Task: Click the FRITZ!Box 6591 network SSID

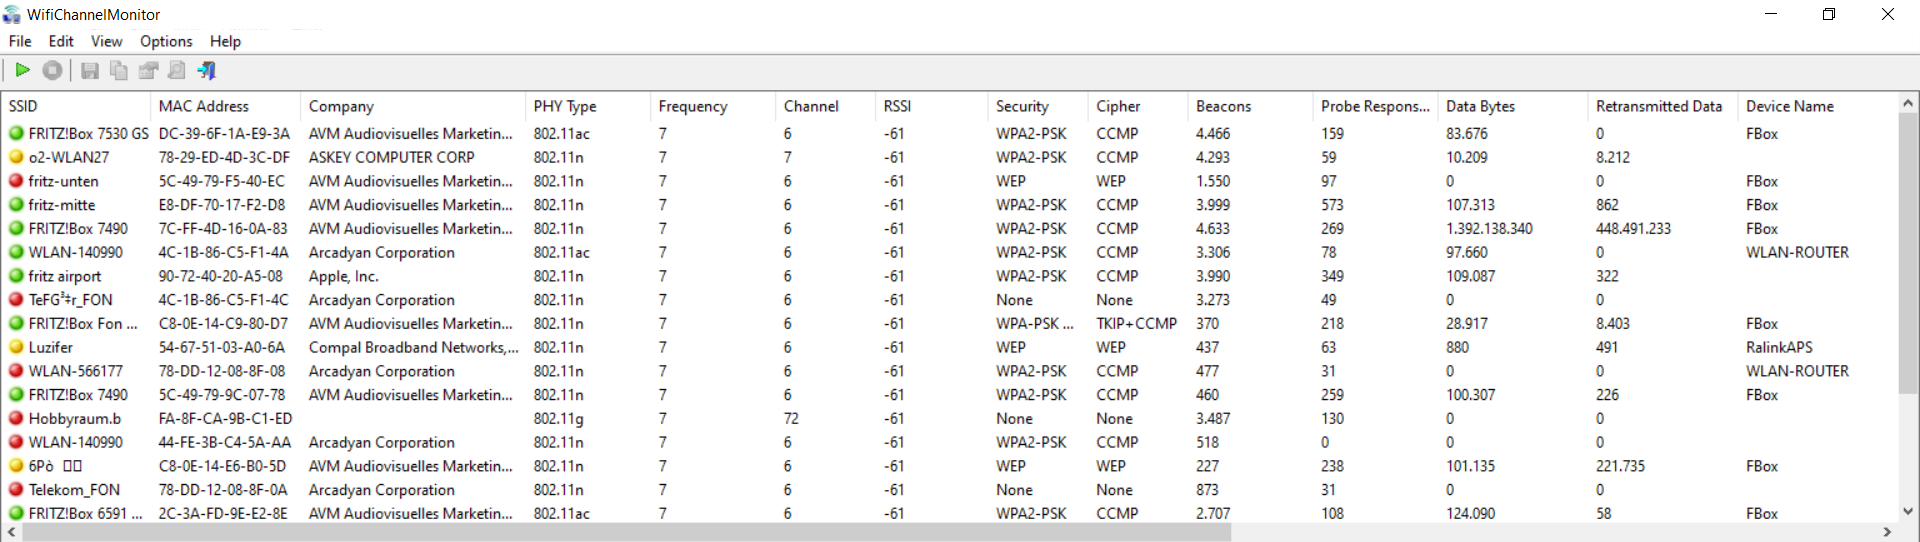Action: [85, 514]
